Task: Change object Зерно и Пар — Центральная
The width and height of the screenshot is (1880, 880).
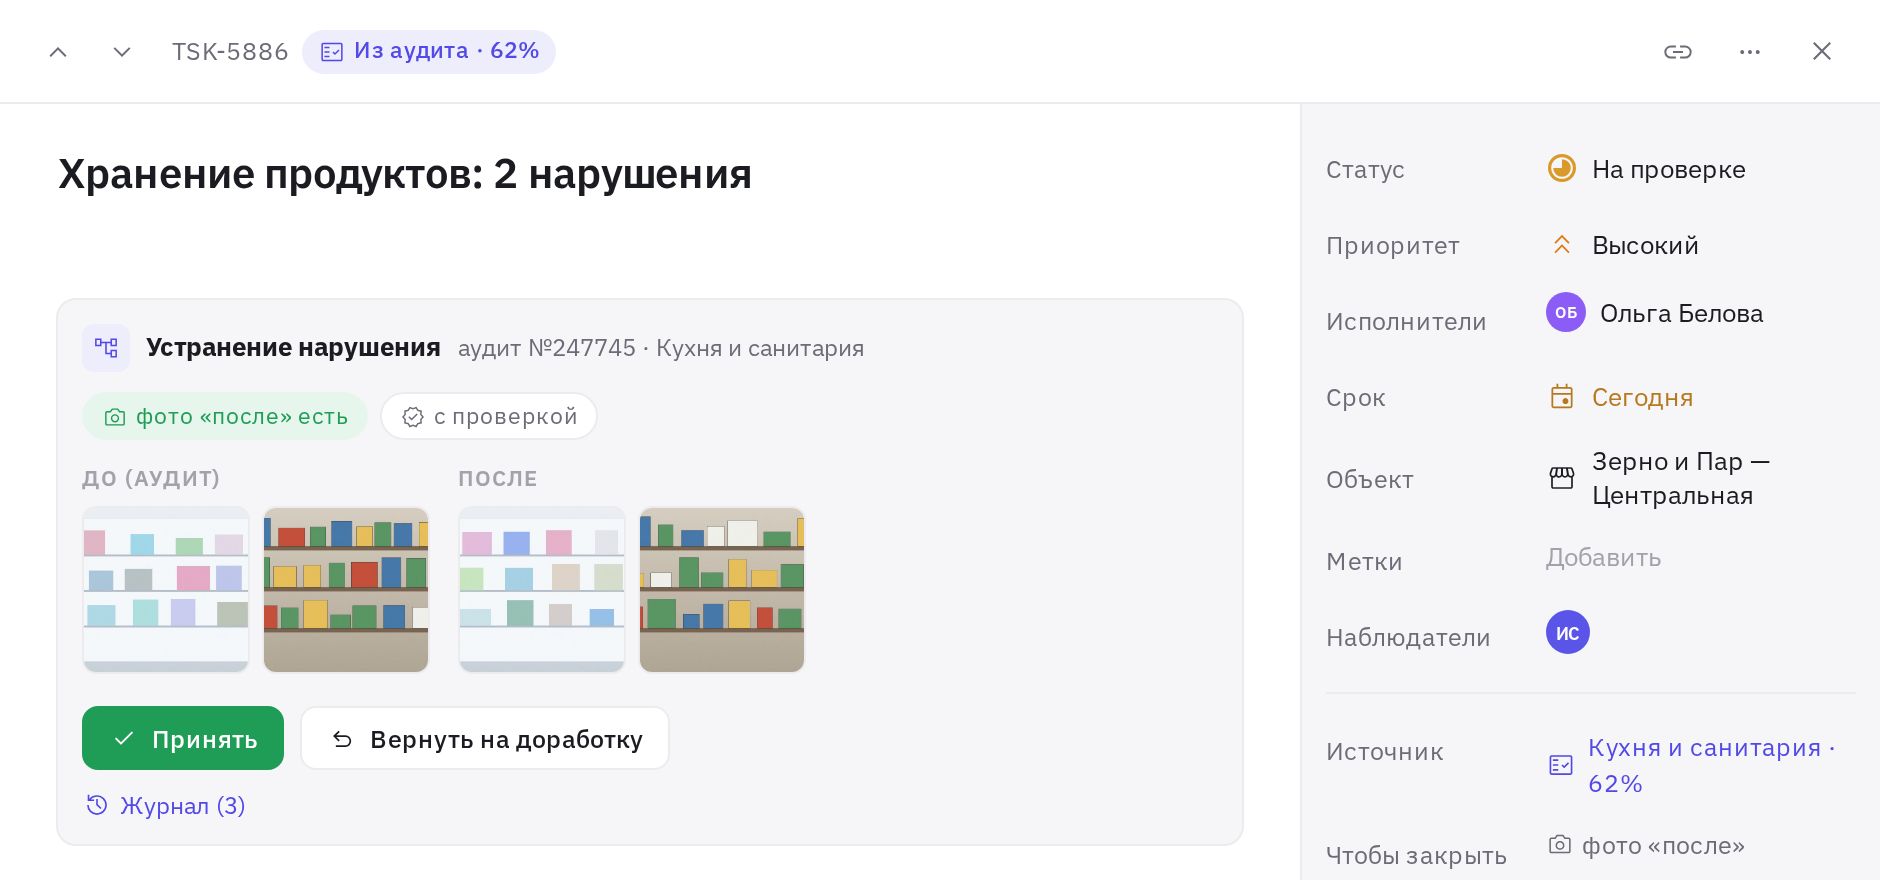Action: pyautogui.click(x=1680, y=478)
